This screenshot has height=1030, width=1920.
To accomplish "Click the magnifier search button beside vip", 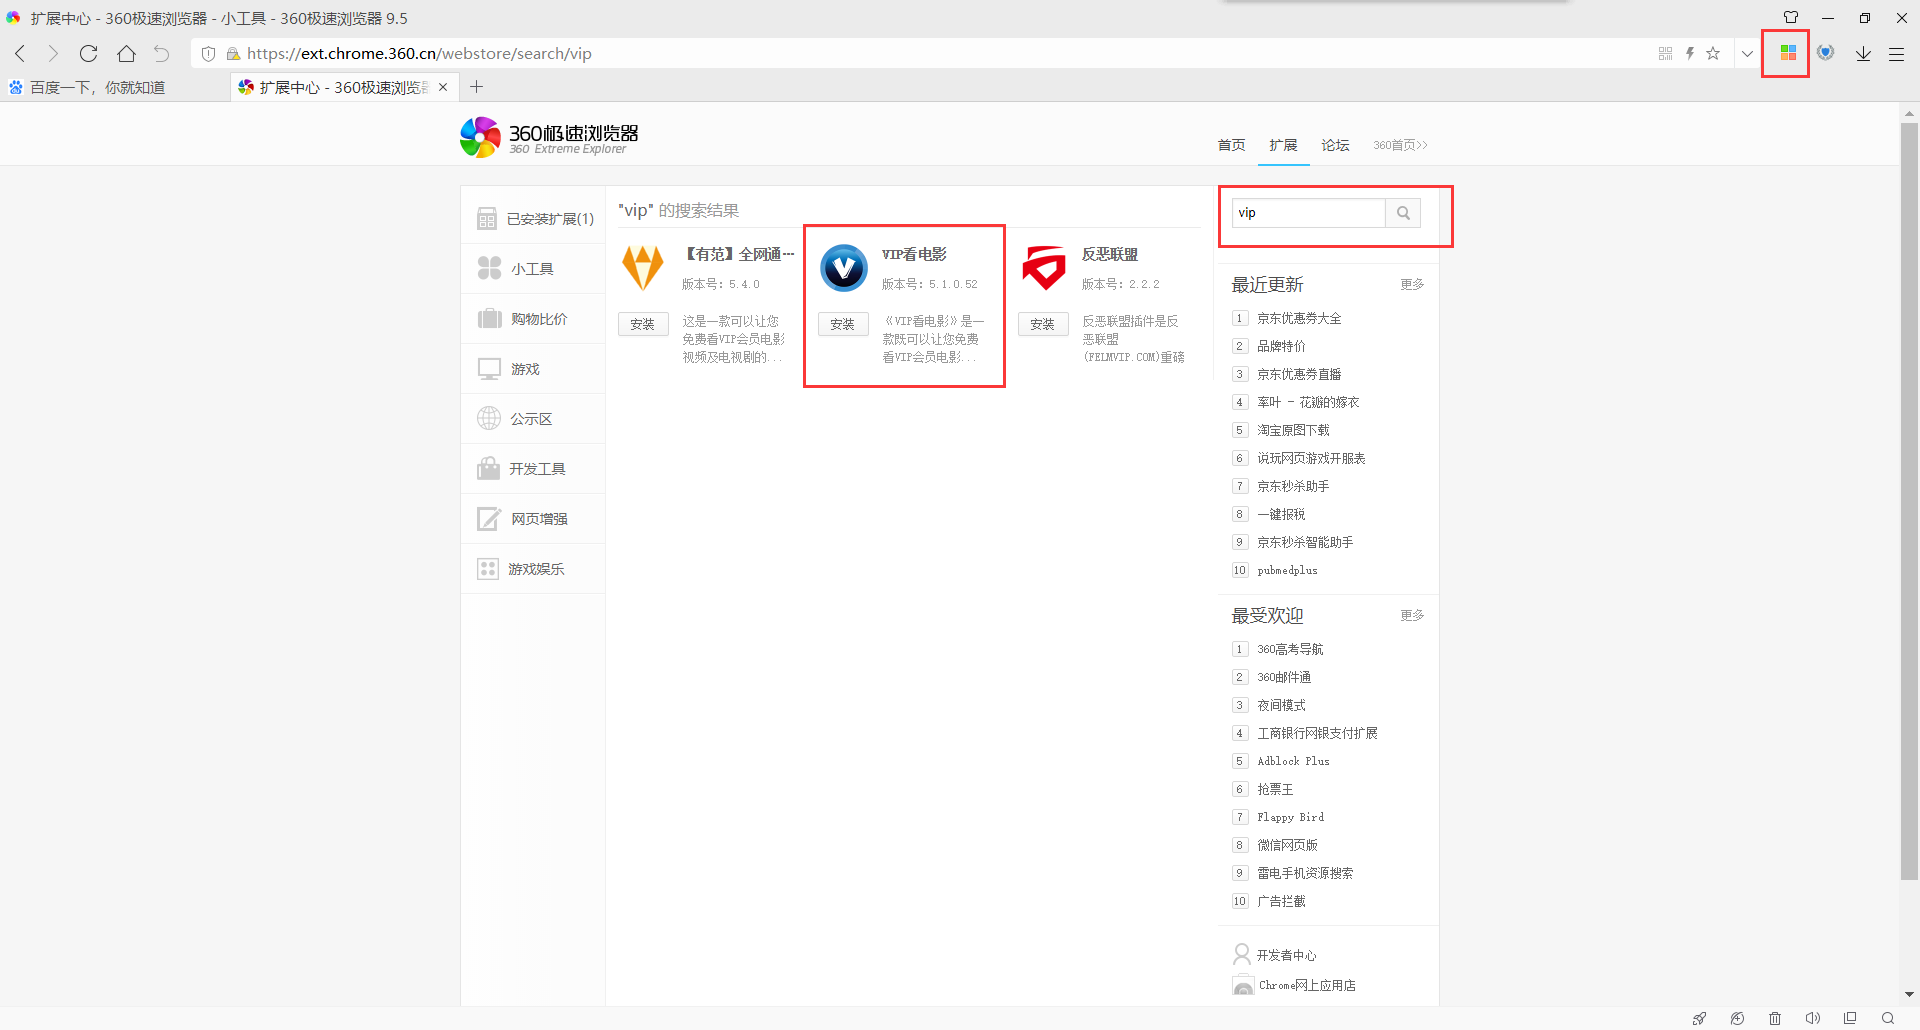I will tap(1403, 213).
